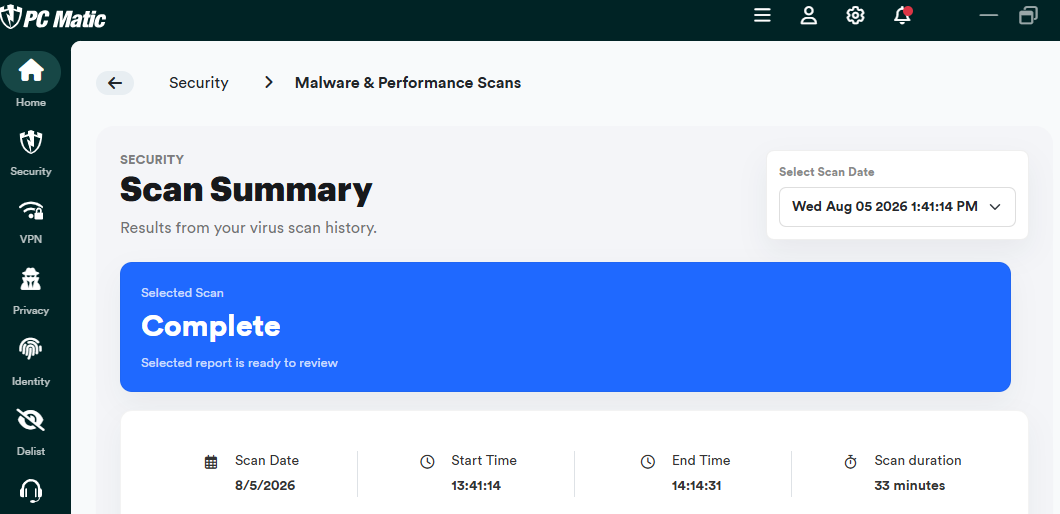The image size is (1060, 514).
Task: Open the Delist sidebar icon
Action: pyautogui.click(x=31, y=420)
